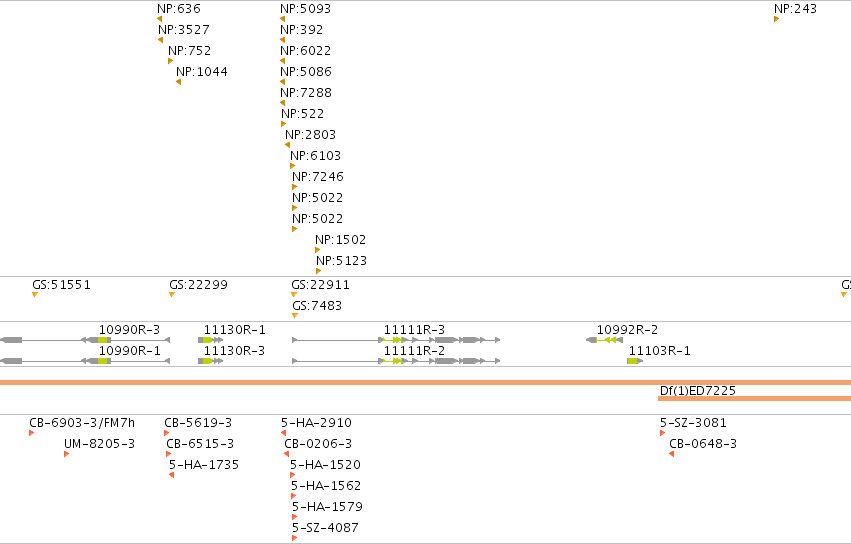The image size is (851, 544).
Task: Click the red triangle under CB-0648-3
Action: coord(671,454)
